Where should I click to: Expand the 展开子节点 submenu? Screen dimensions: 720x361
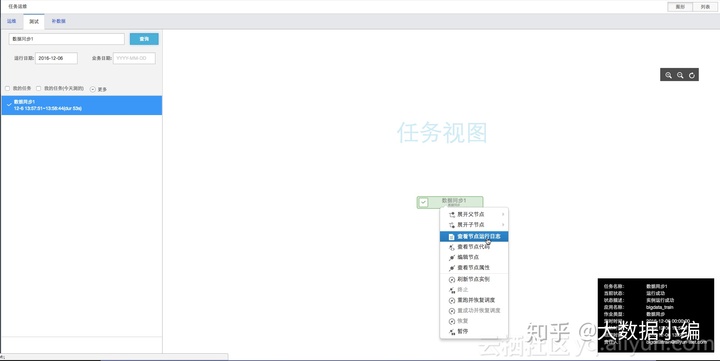[474, 225]
